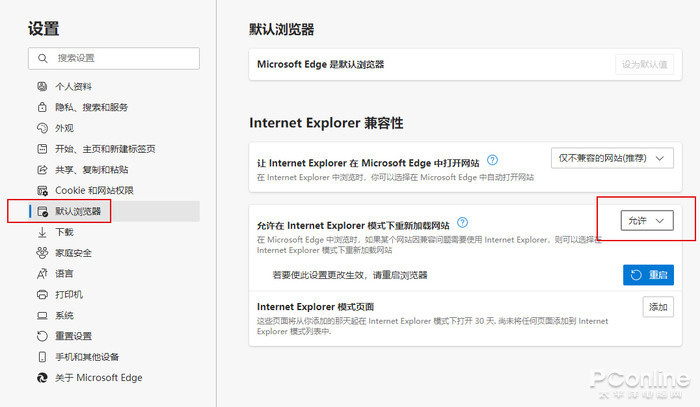
Task: Open 关于 Microsoft Edge page
Action: coord(99,378)
